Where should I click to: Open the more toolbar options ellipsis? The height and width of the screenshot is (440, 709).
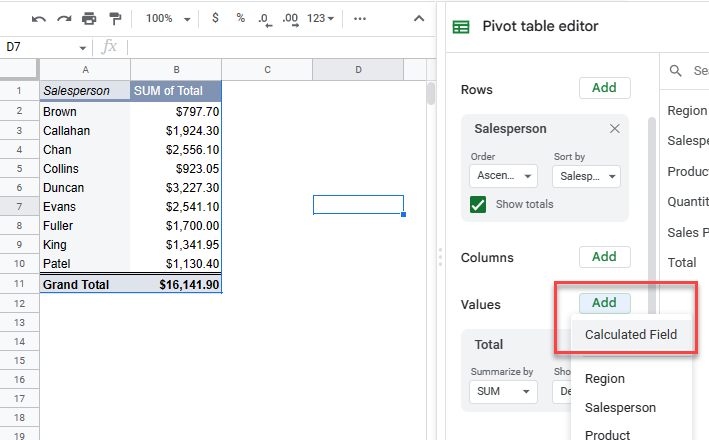360,19
